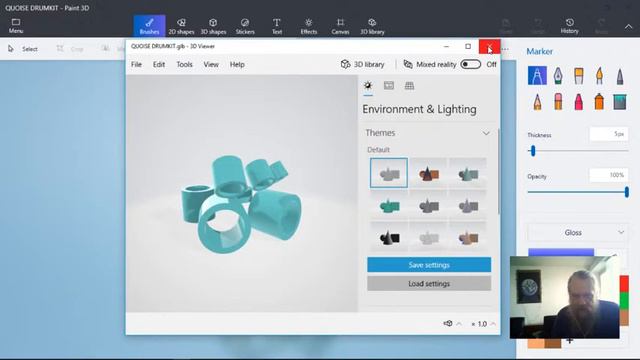Switch to Stats & Shading tab icon
Viewport: 640px width, 360px height.
point(389,86)
